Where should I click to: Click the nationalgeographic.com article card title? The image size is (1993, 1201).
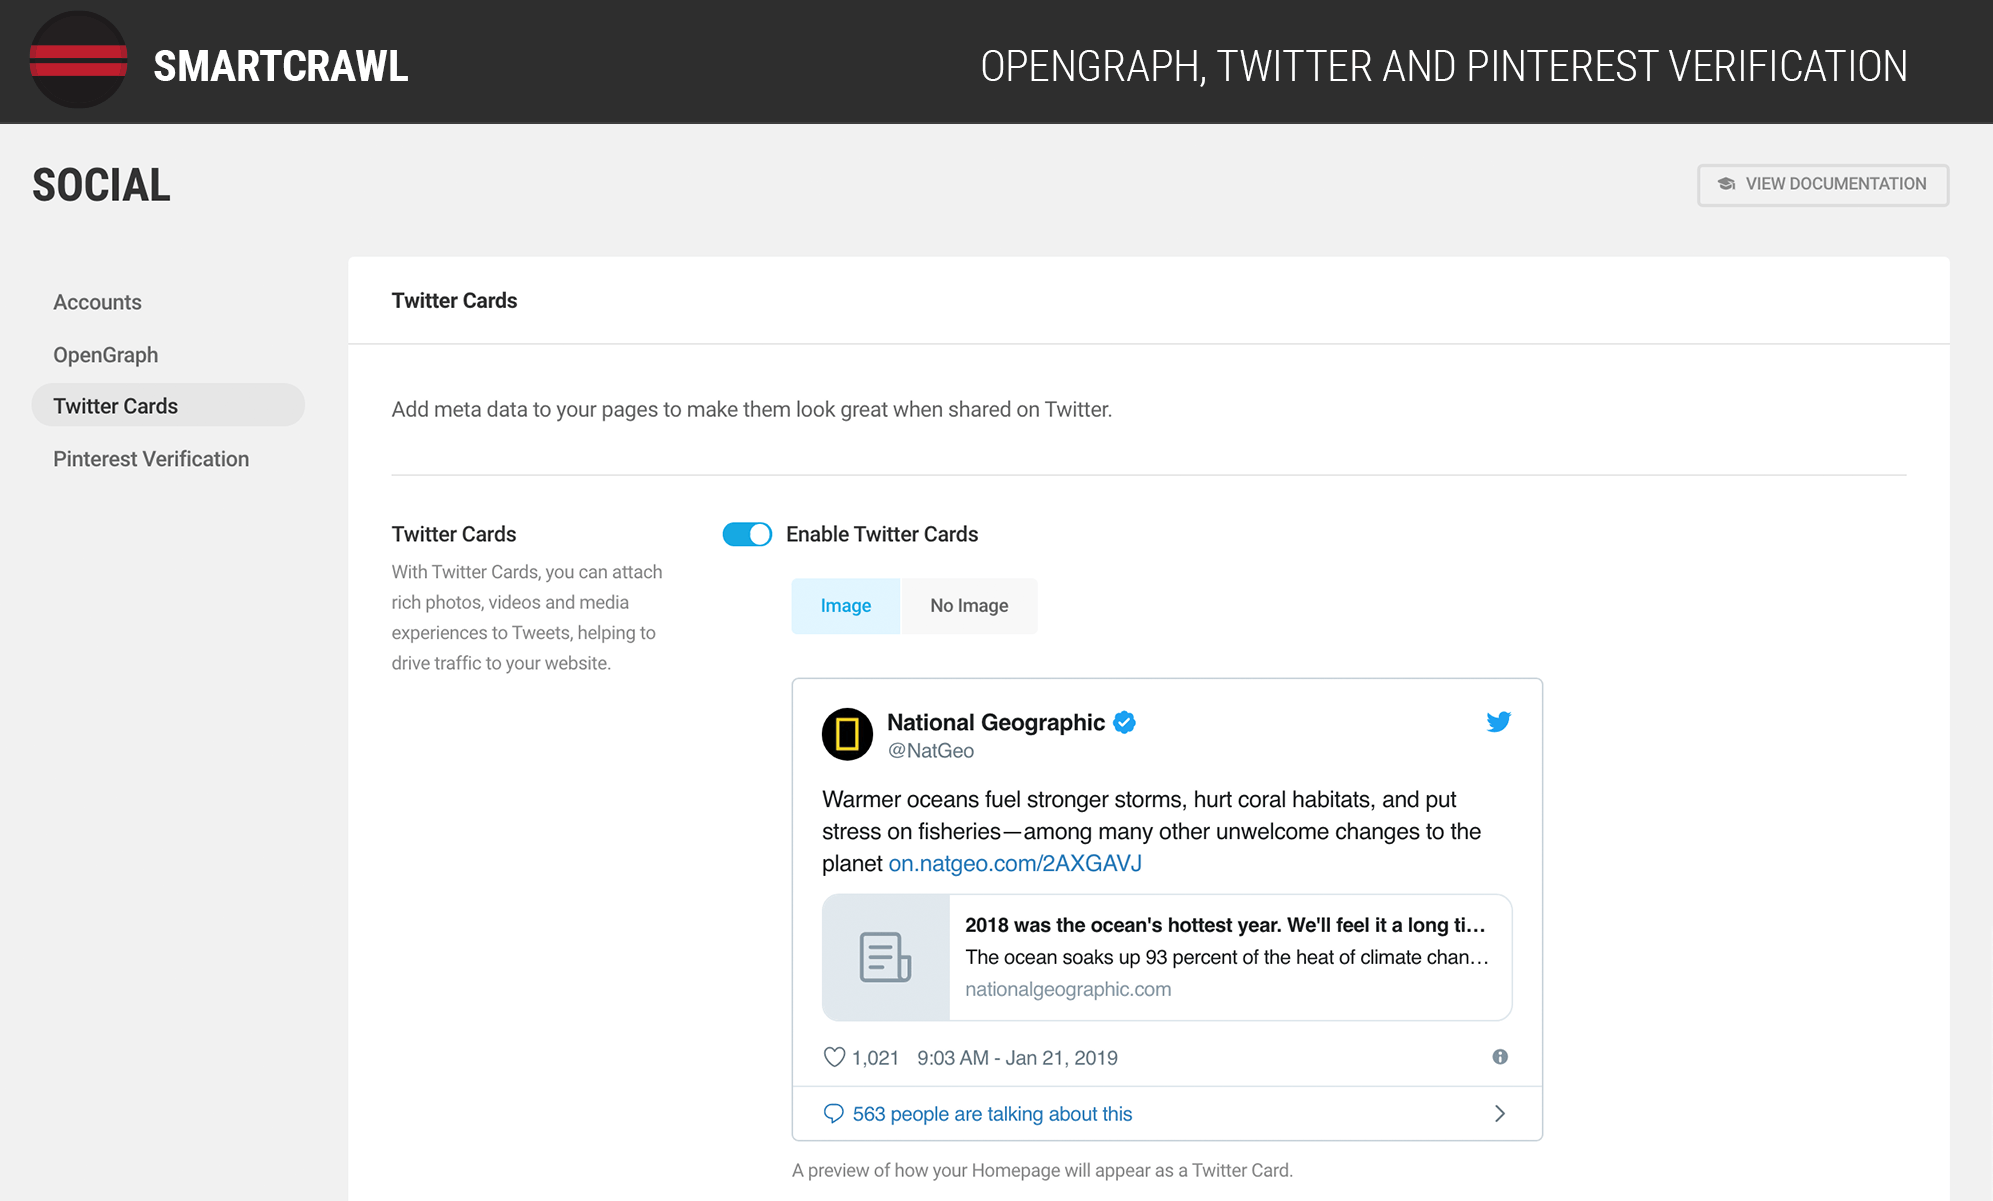[x=1224, y=925]
